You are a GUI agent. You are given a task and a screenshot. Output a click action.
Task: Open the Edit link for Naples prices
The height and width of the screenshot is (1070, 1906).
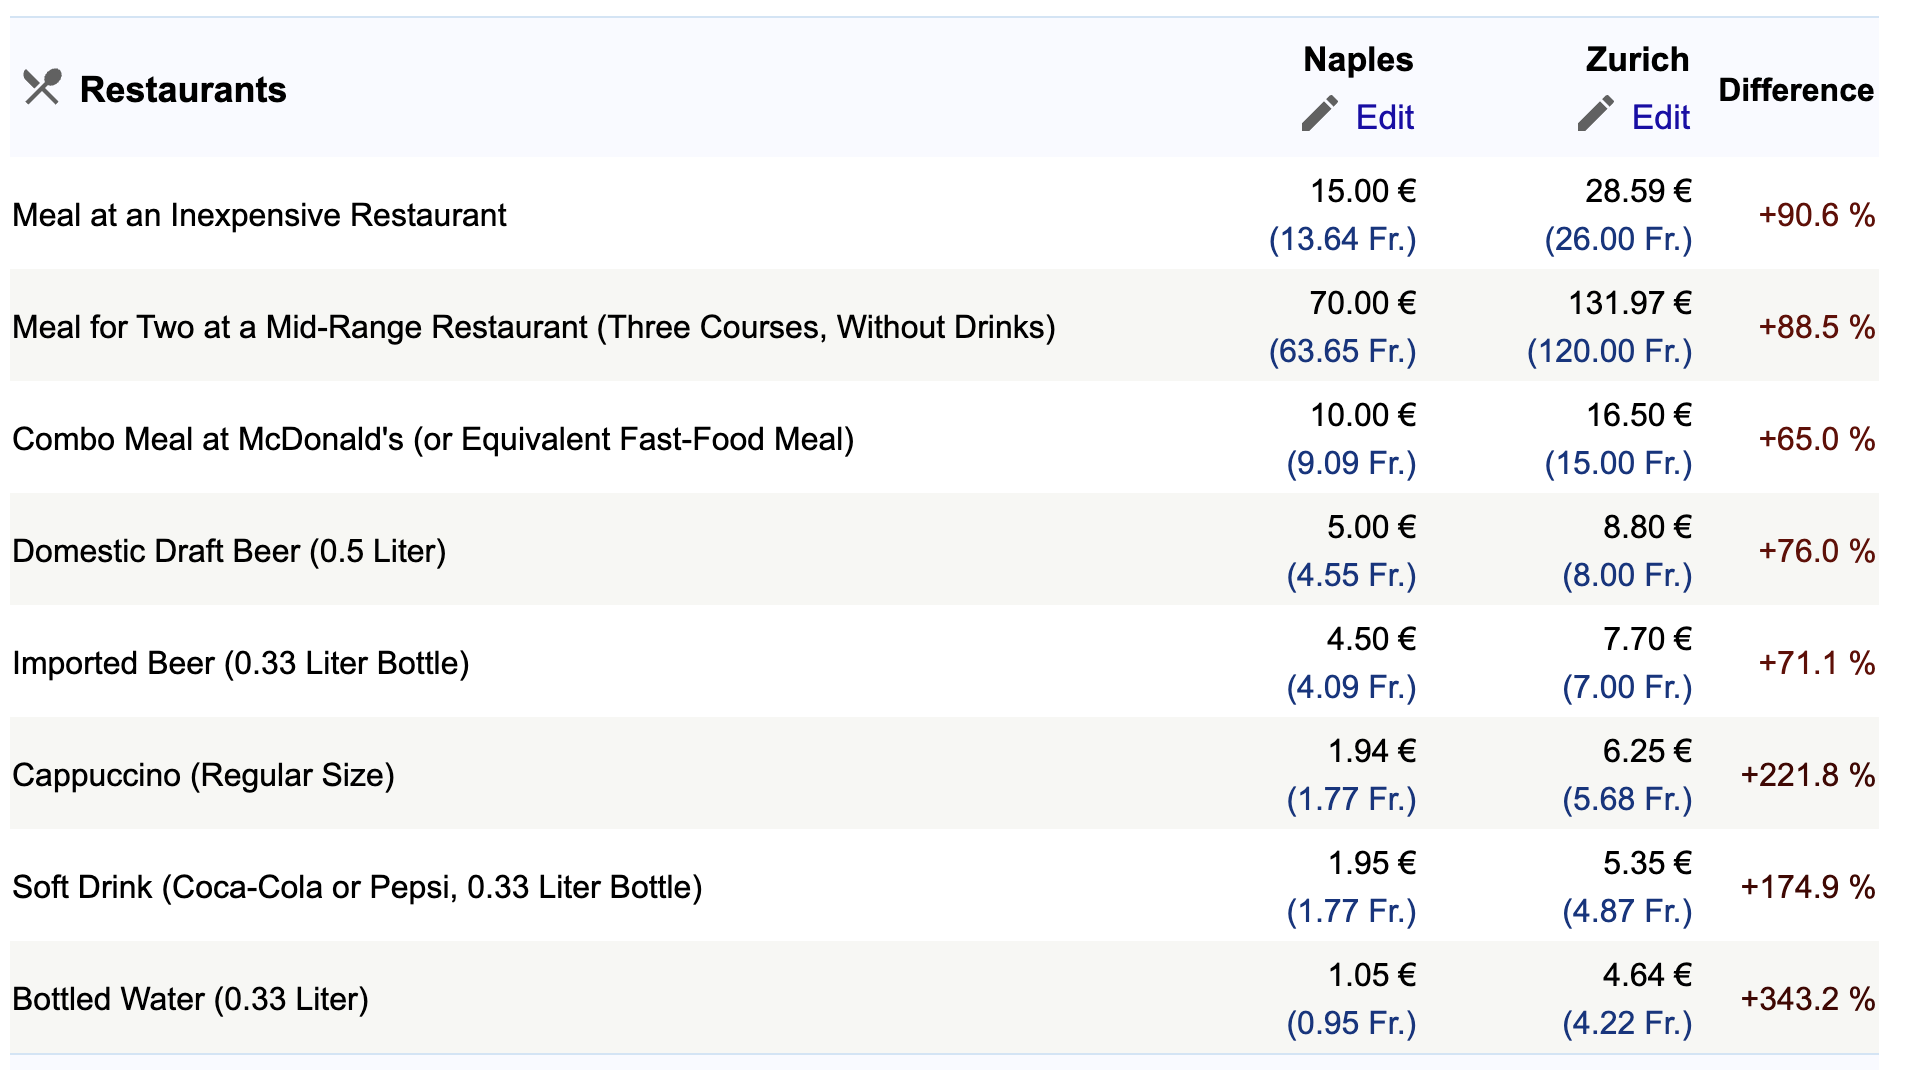pos(1384,117)
